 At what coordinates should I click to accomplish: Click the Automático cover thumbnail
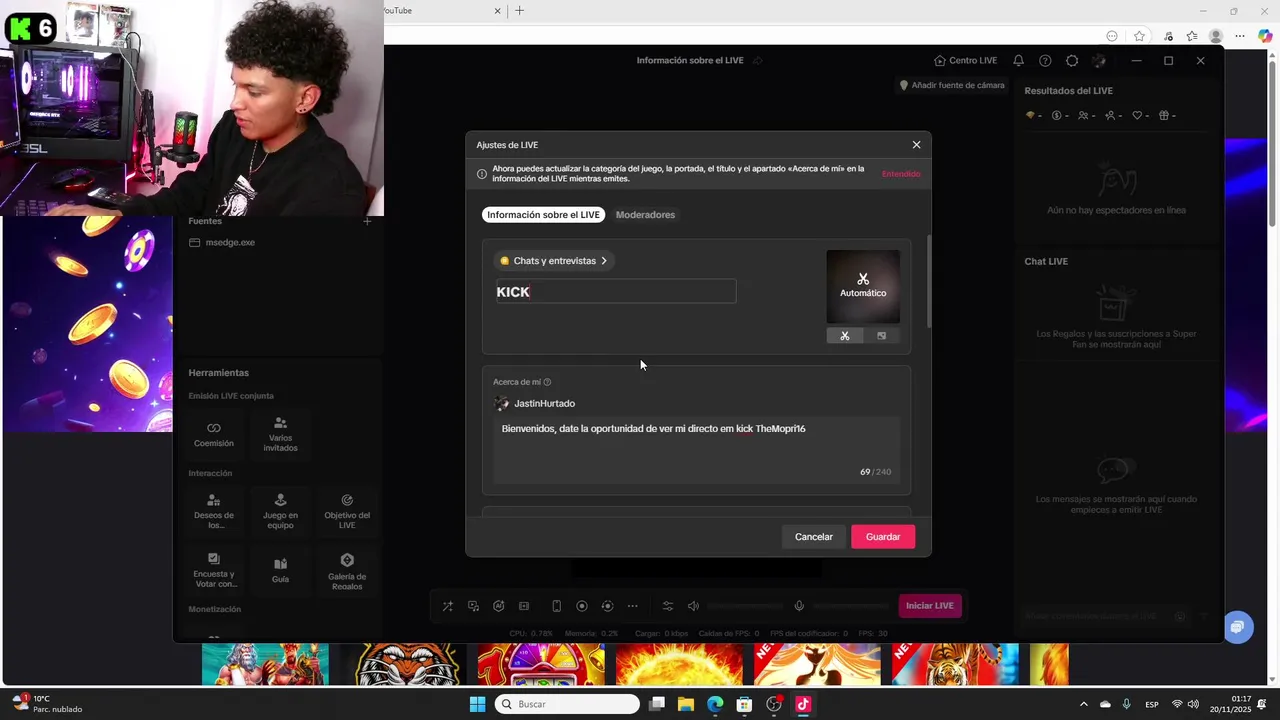click(x=863, y=286)
